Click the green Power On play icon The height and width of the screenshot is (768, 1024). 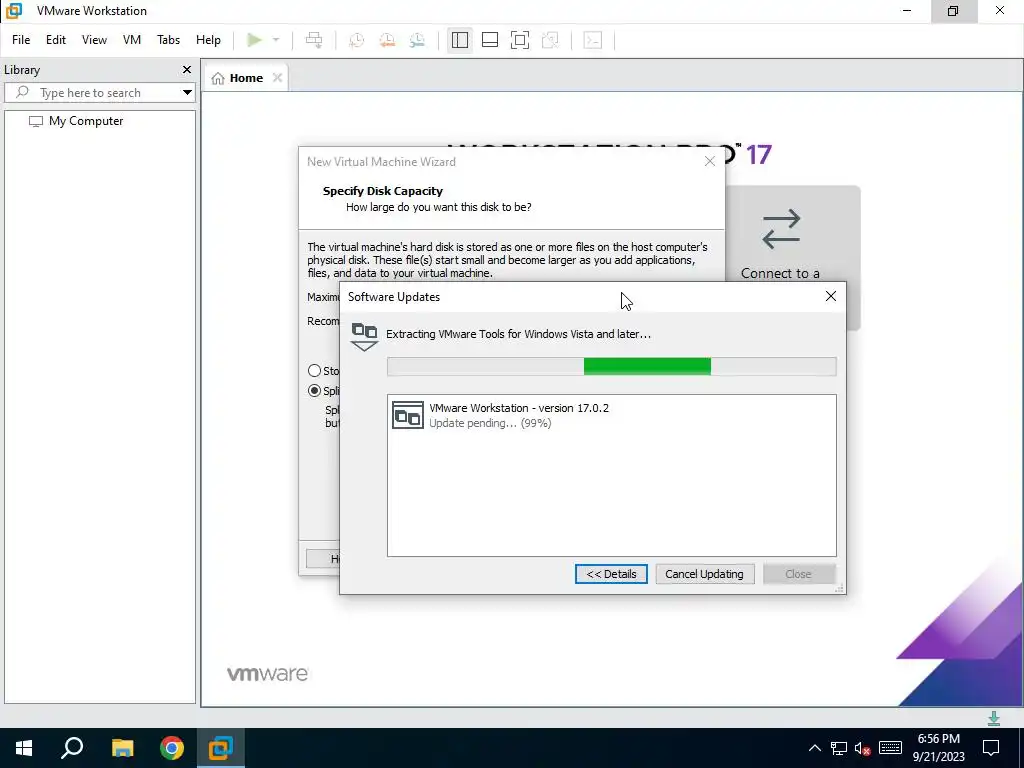tap(254, 40)
